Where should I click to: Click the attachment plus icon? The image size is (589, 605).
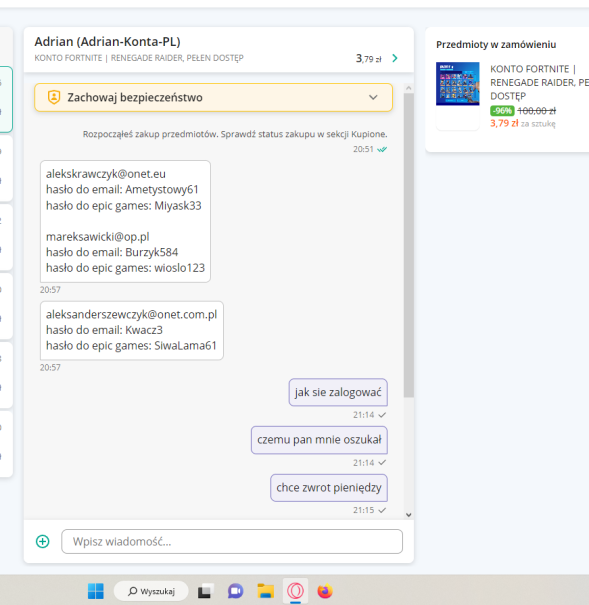coord(43,541)
